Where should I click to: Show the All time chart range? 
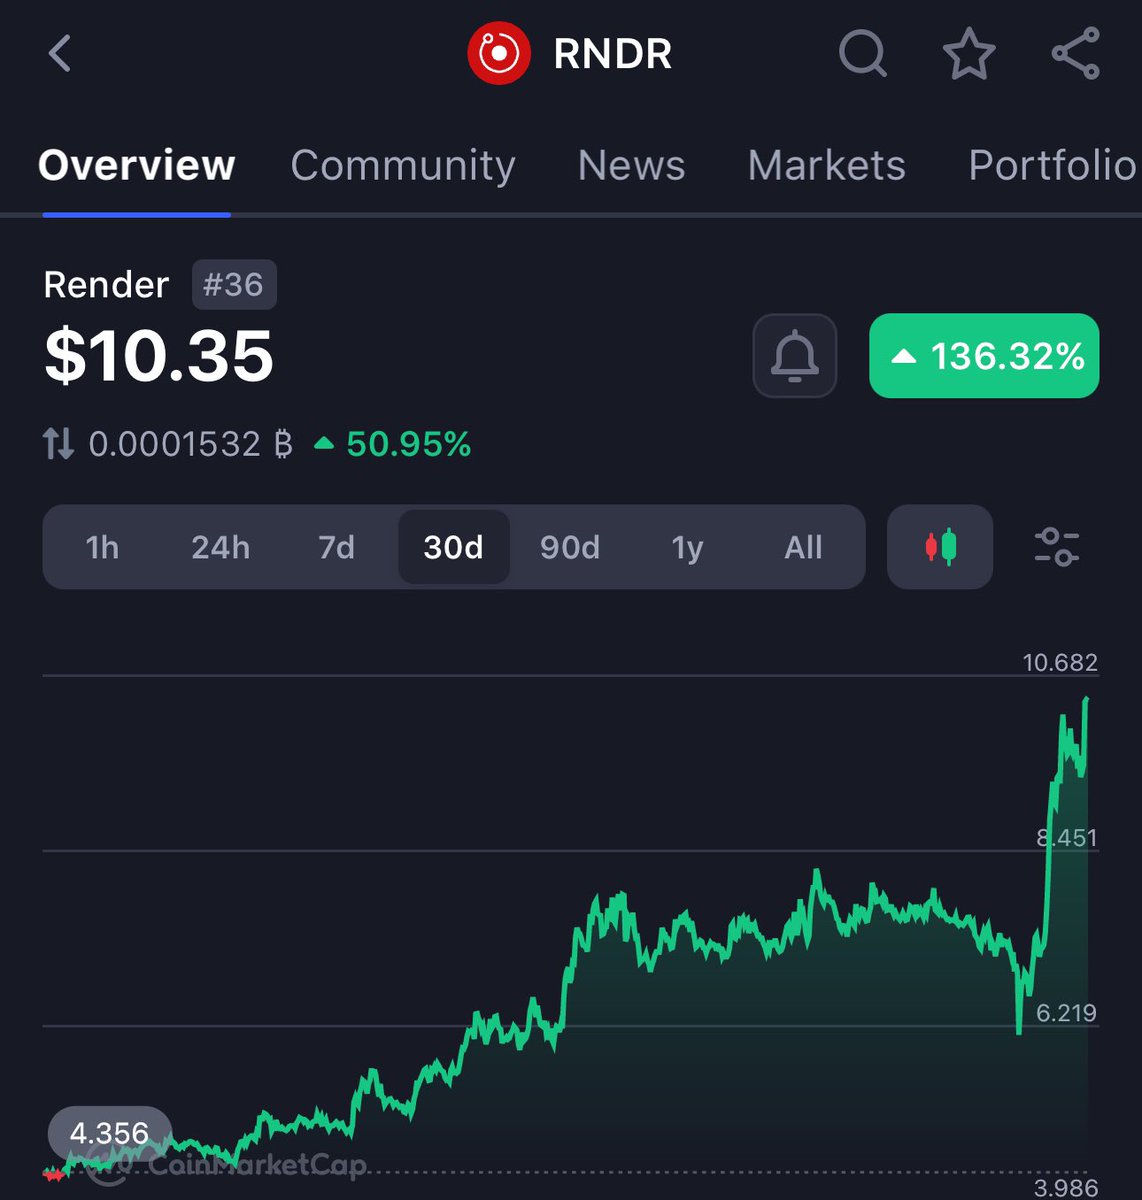(x=803, y=547)
